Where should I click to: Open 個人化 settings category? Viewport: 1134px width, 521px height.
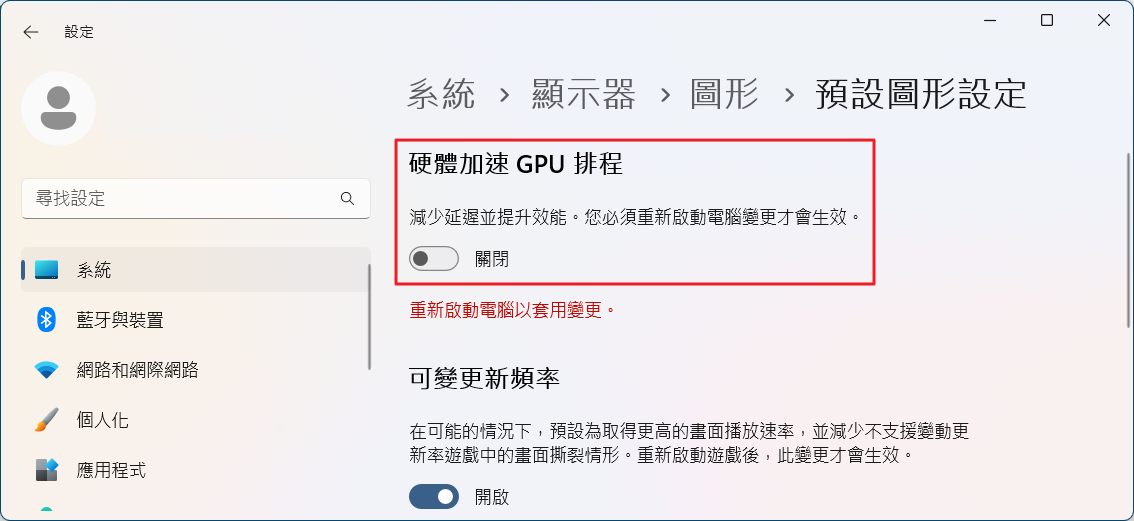(103, 420)
